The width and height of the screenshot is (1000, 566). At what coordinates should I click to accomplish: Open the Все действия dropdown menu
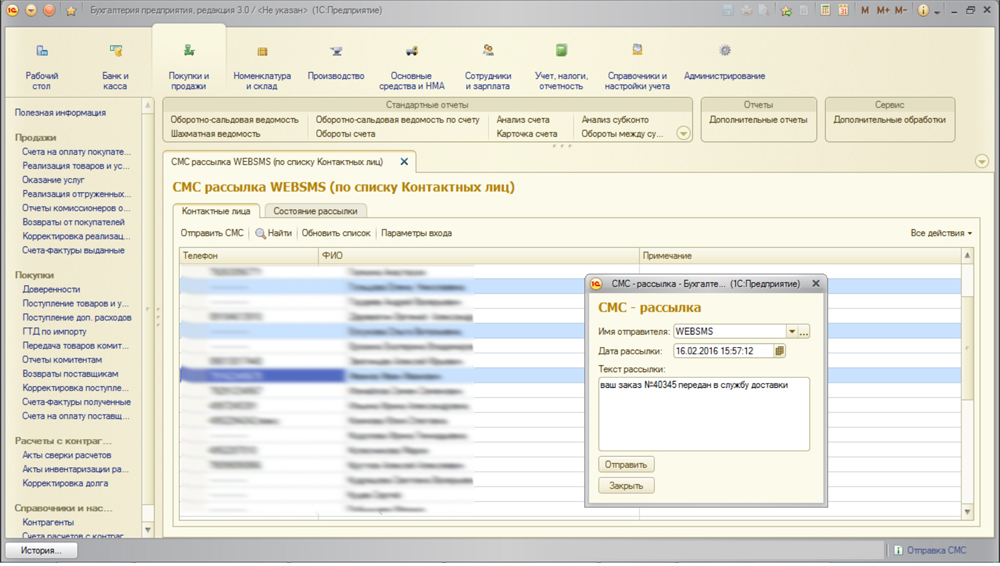pyautogui.click(x=941, y=233)
